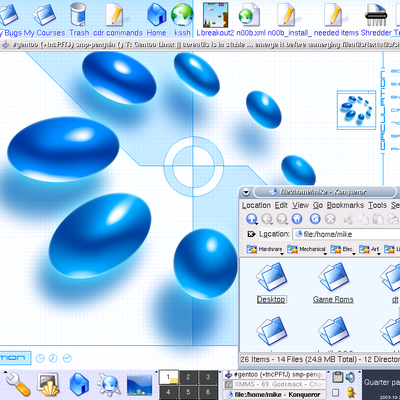Activate the file:/home/mike Konqueror taskbar entry

click(275, 394)
